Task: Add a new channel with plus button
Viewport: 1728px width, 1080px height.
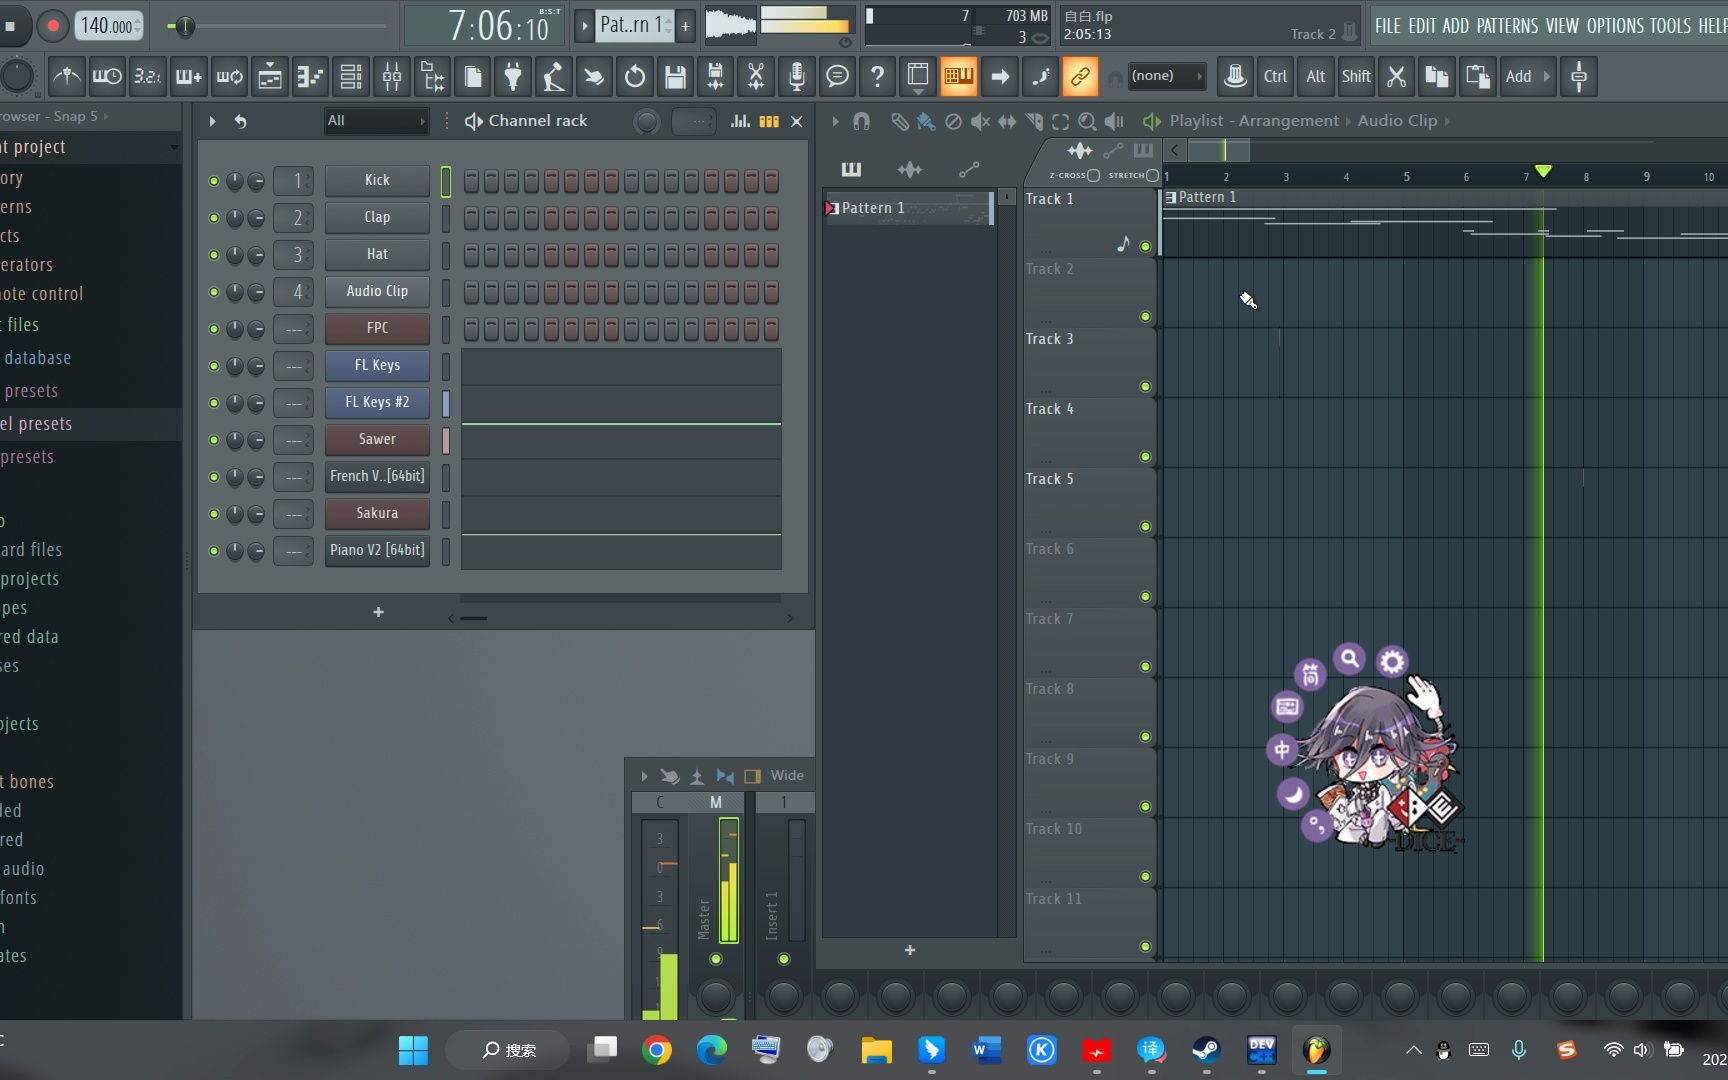Action: pos(378,613)
